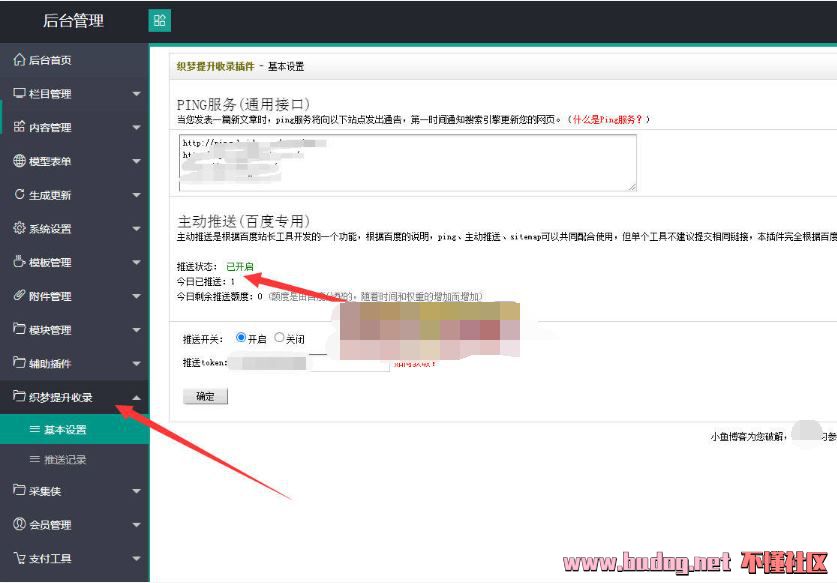Select 内容管理 menu label
The image size is (837, 583).
coord(50,128)
